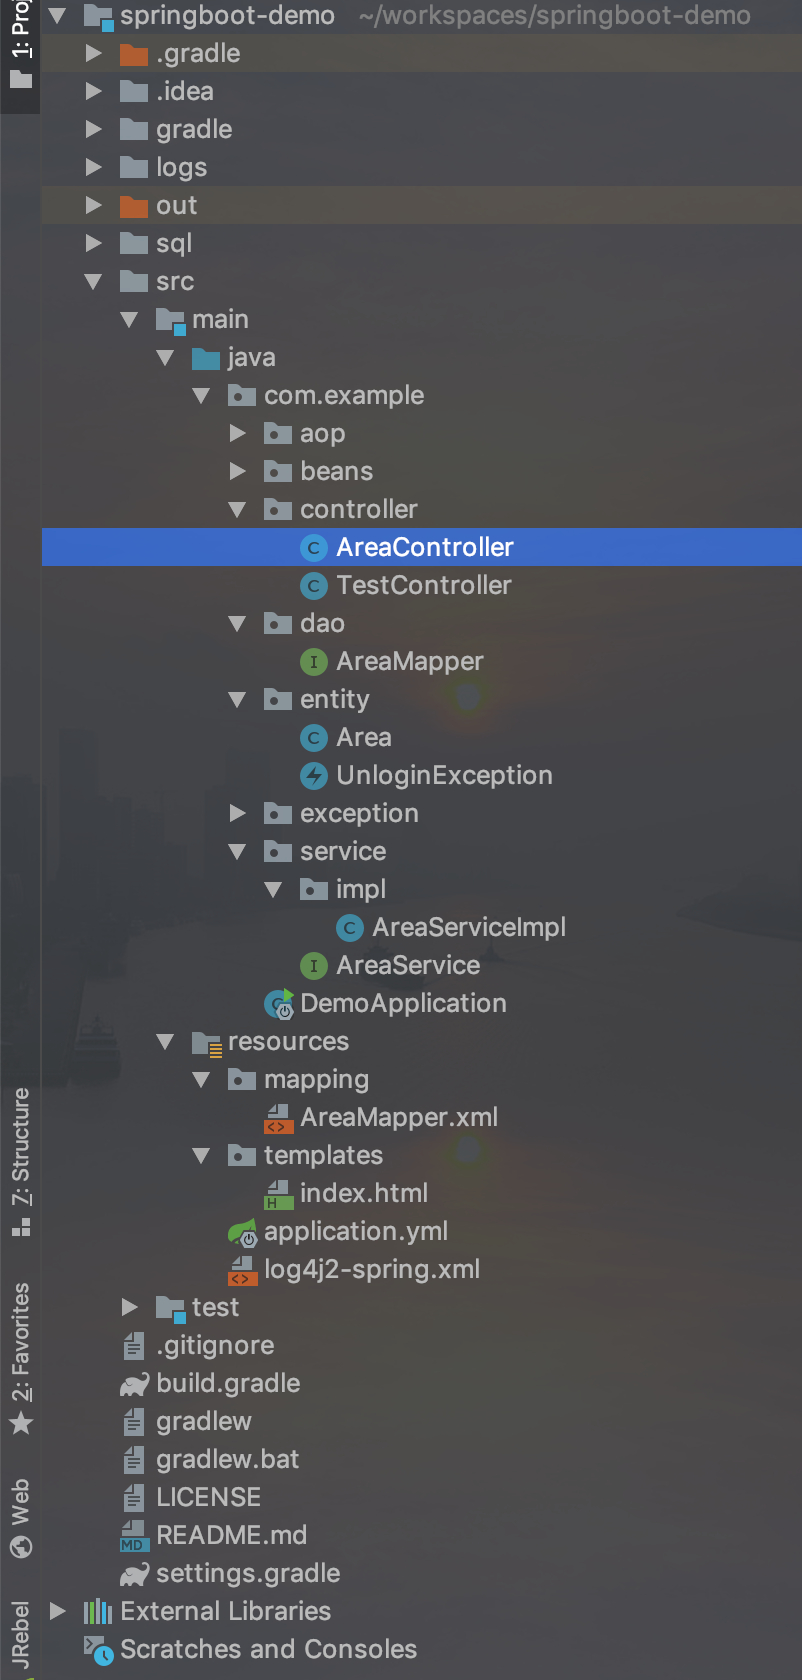This screenshot has height=1680, width=802.
Task: Click the application.yml Spring leaf icon
Action: 242,1232
